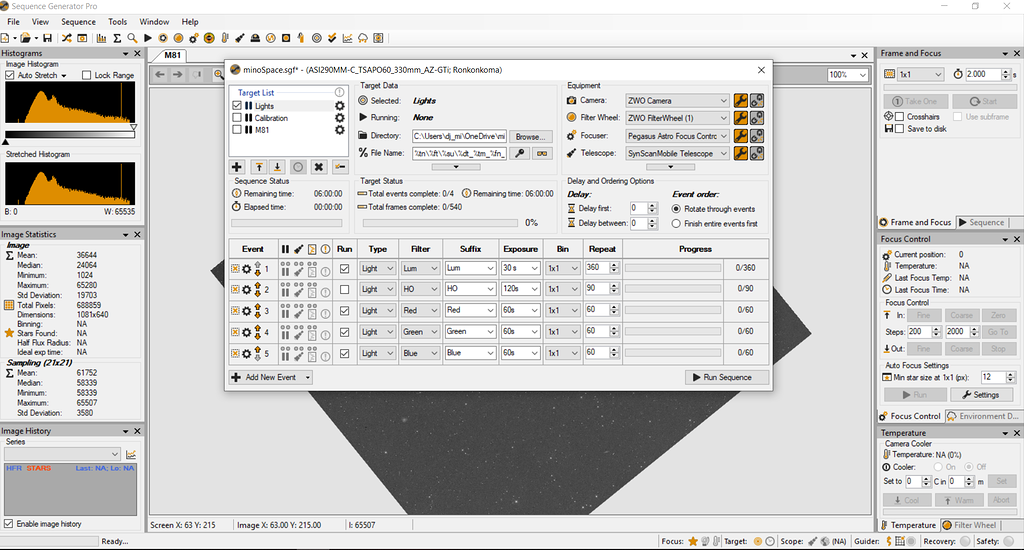
Task: Move selected target down in list
Action: [x=277, y=167]
